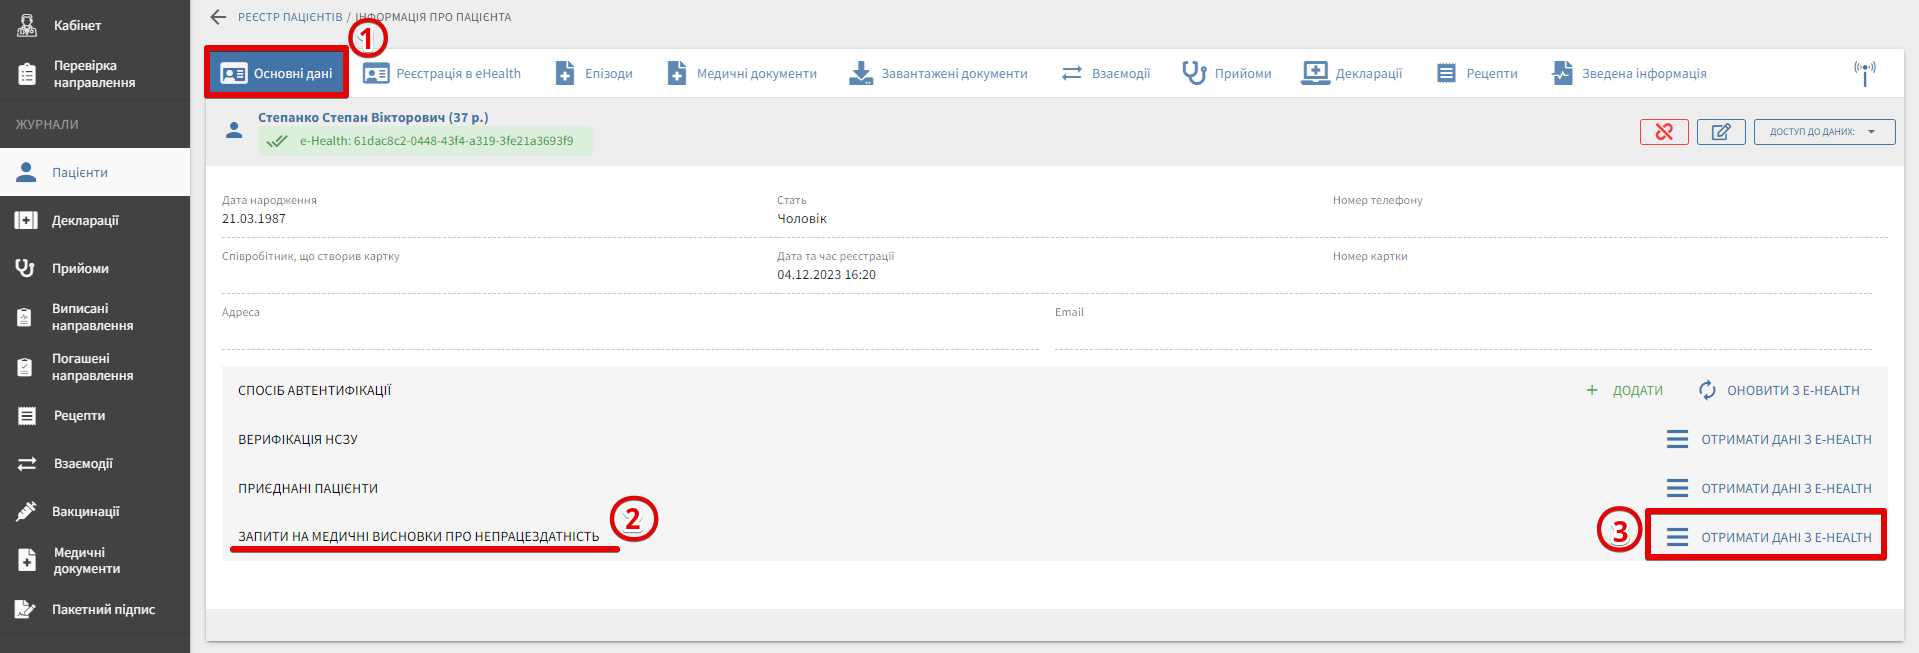Switch to the Епізоди tab
This screenshot has height=653, width=1919.
pos(595,74)
